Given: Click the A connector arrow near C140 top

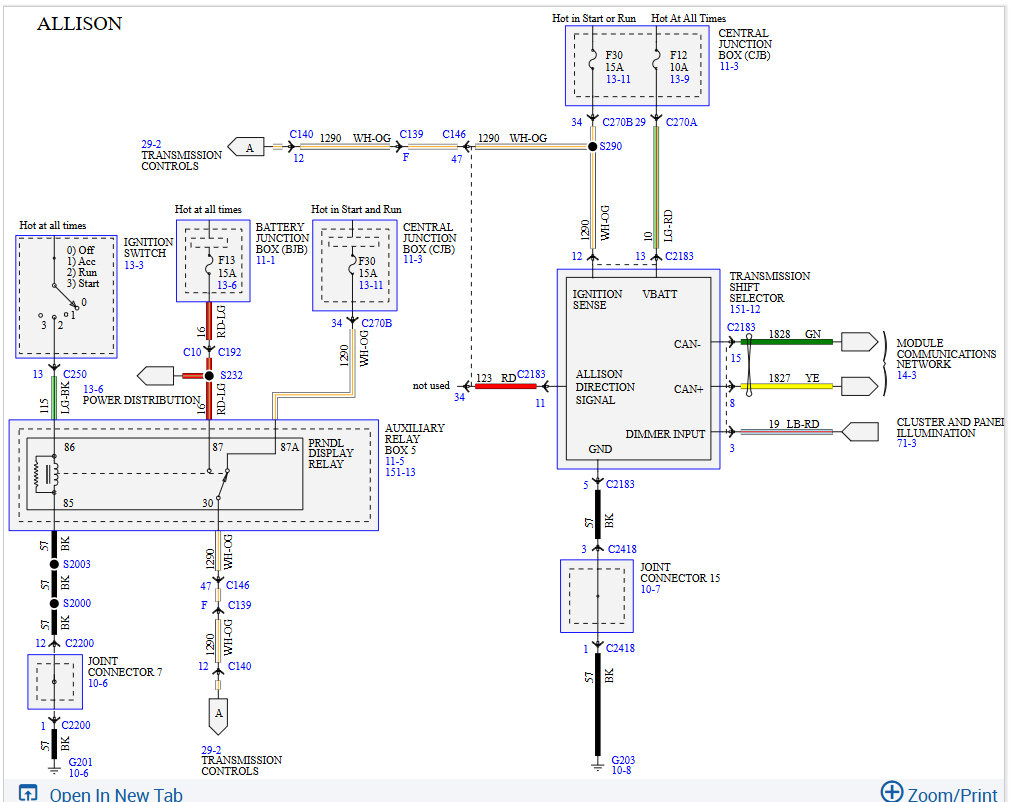Looking at the screenshot, I should (246, 147).
